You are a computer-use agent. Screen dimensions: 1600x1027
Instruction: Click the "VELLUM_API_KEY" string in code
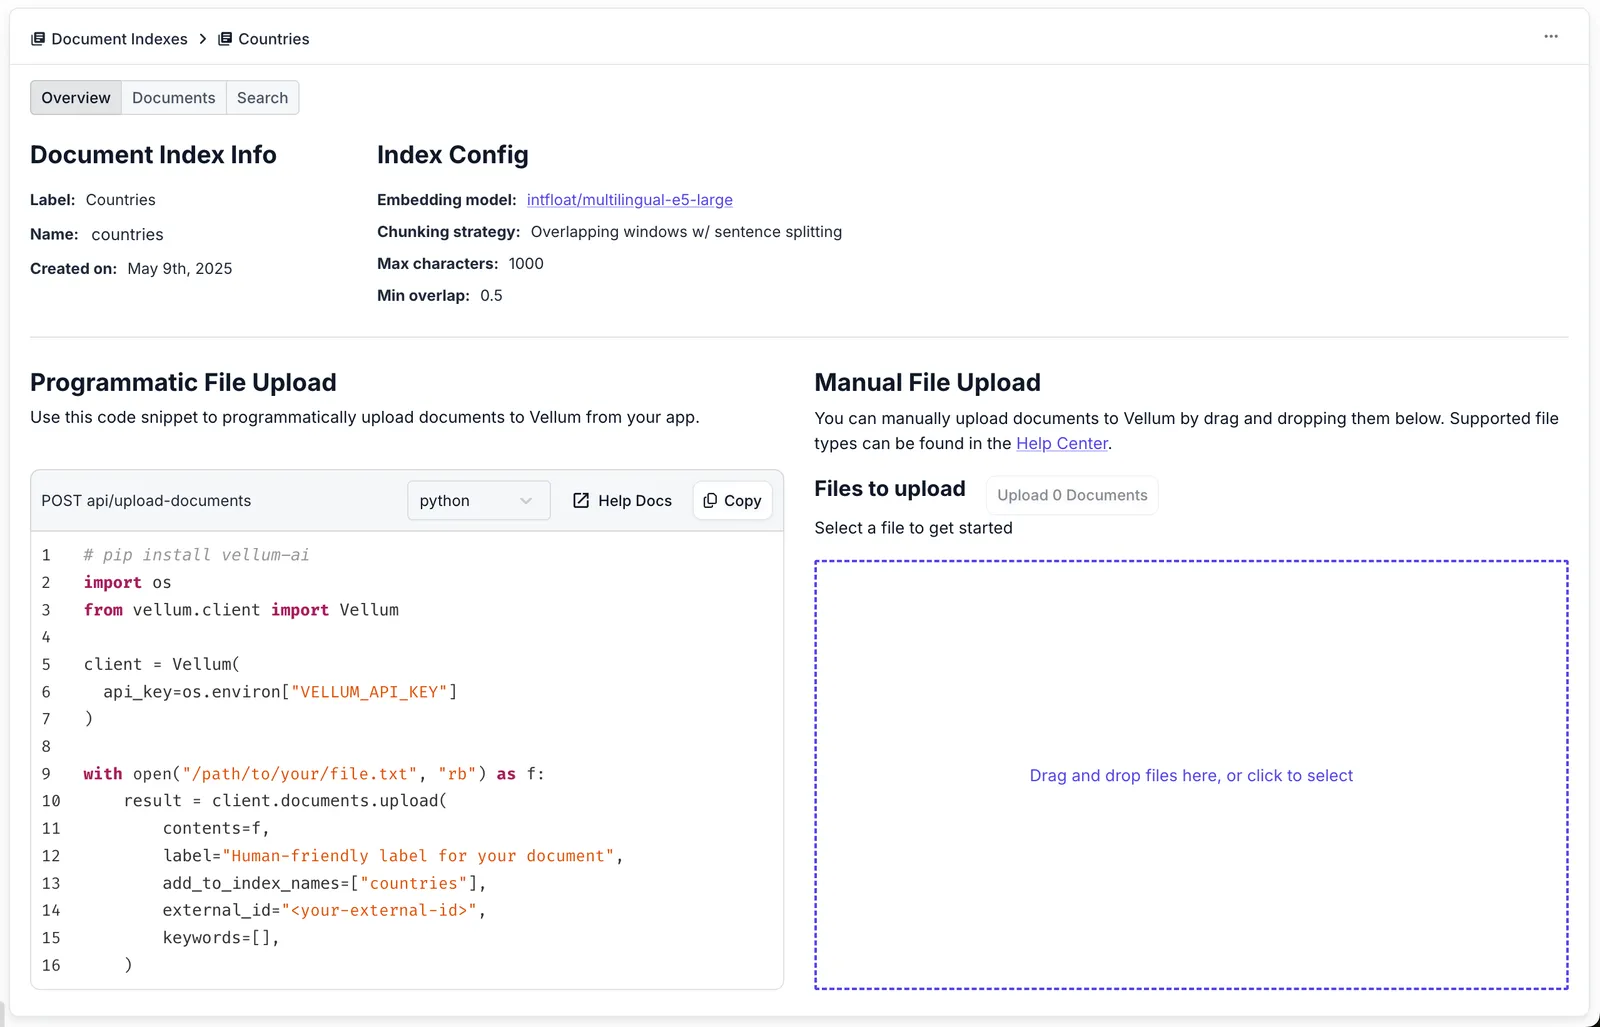tap(369, 691)
